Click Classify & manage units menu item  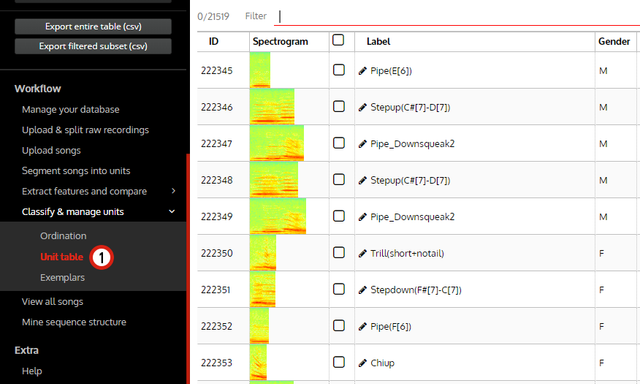(x=73, y=211)
